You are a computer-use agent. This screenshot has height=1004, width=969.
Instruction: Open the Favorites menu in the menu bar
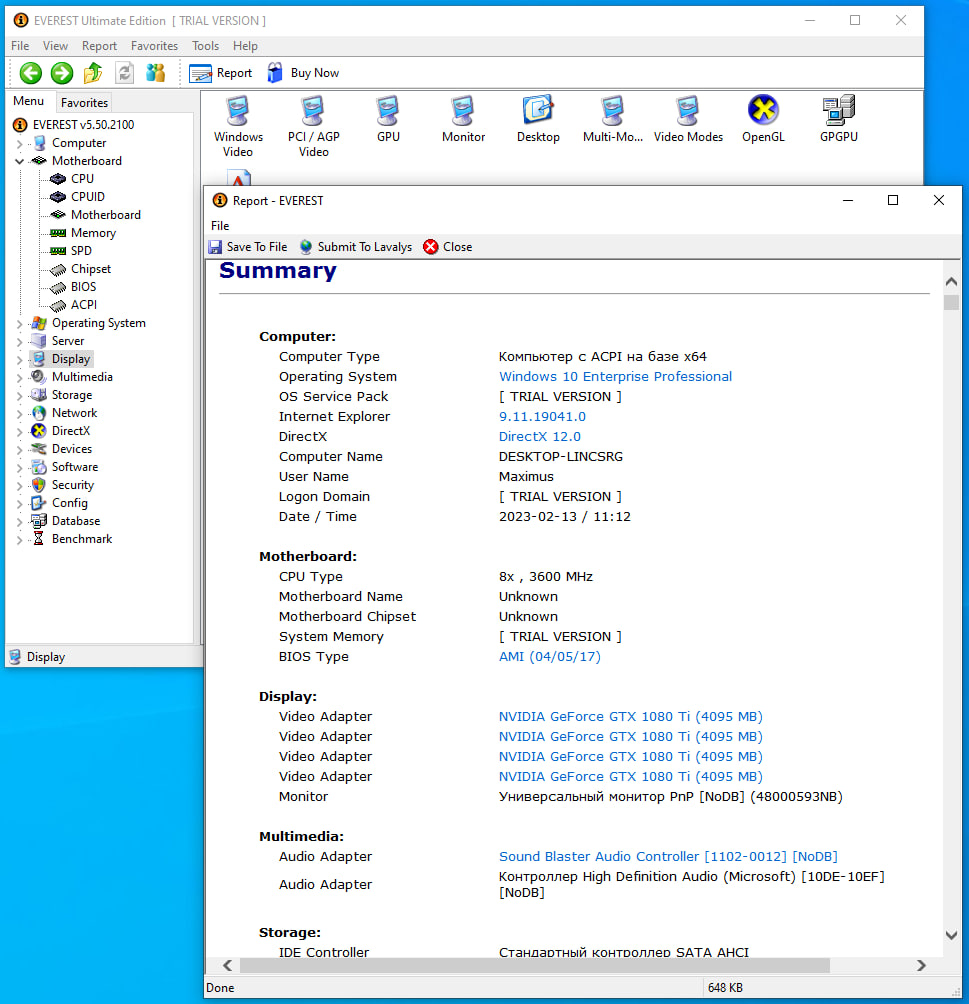coord(154,46)
